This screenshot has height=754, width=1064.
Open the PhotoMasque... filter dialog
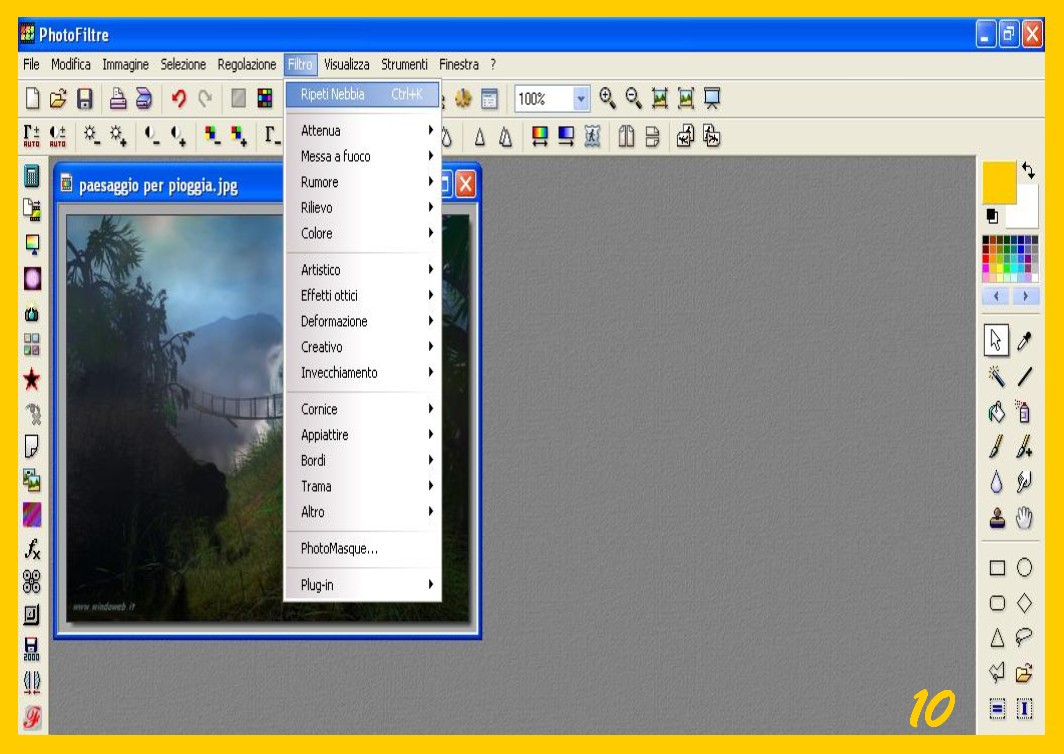coord(340,549)
